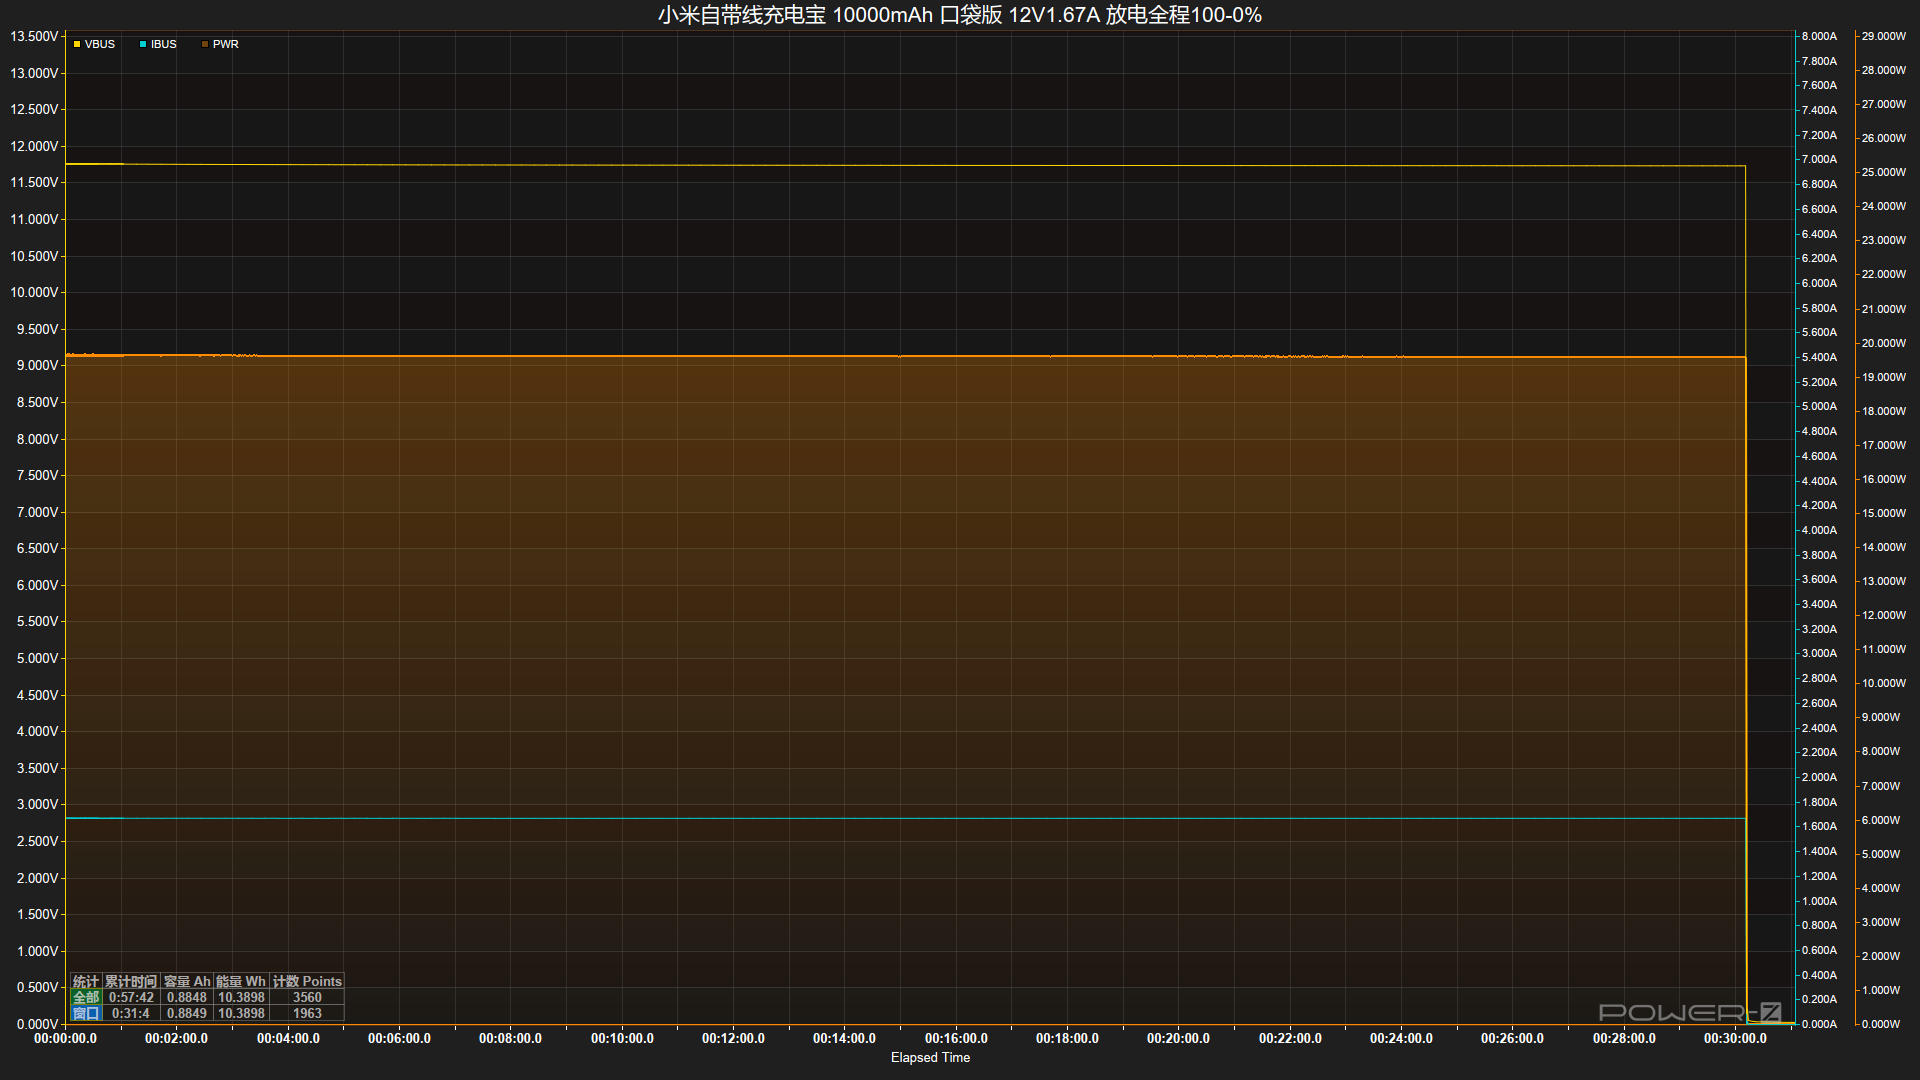
Task: Click the 1963 points cell
Action: (307, 1013)
